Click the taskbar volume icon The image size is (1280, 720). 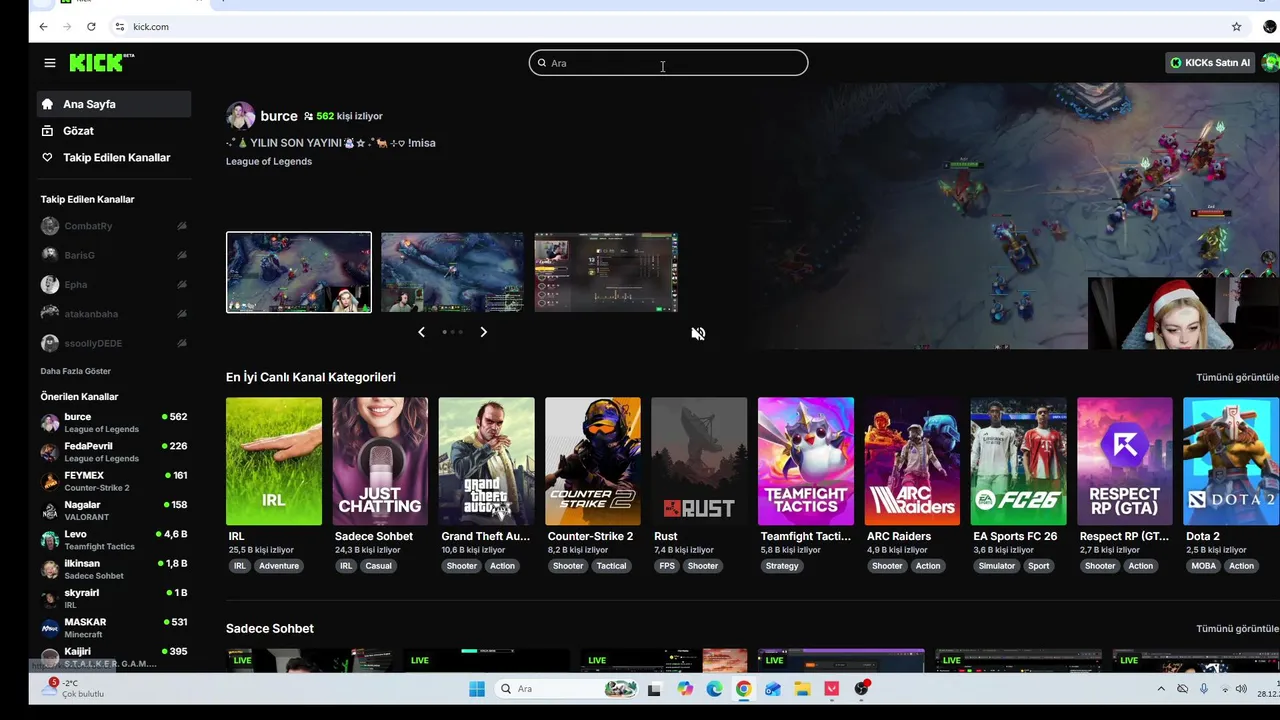tap(1241, 689)
